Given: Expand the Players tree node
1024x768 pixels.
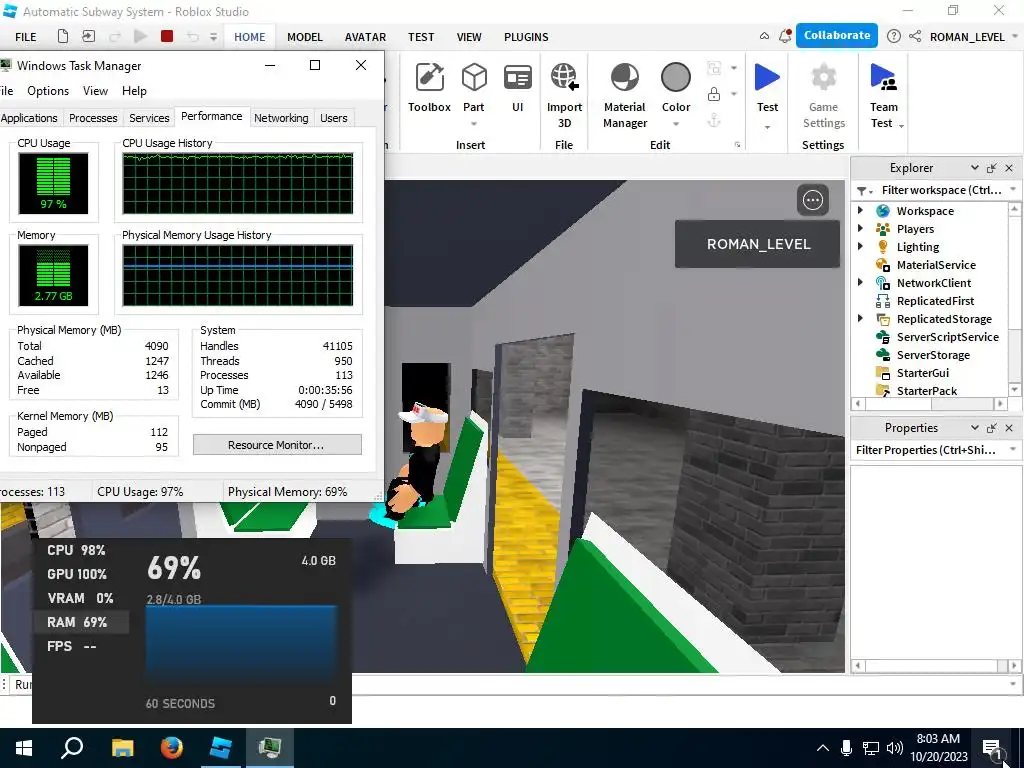Looking at the screenshot, I should (x=860, y=229).
